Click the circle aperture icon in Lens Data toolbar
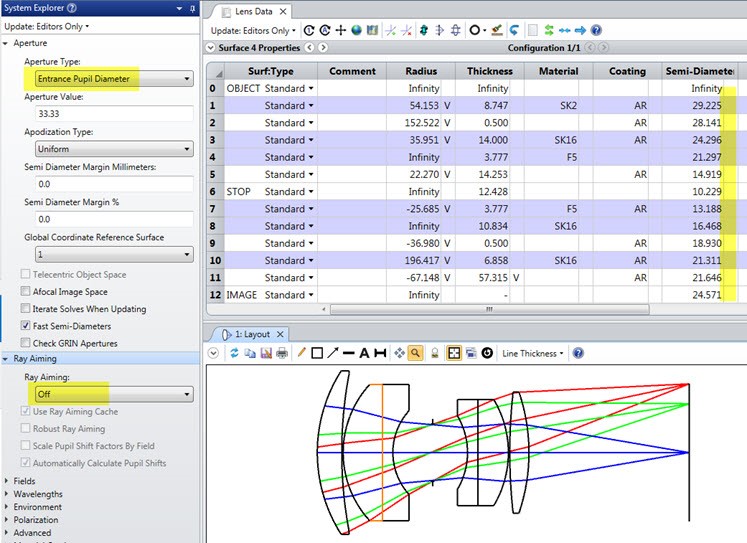This screenshot has width=747, height=543. click(475, 30)
